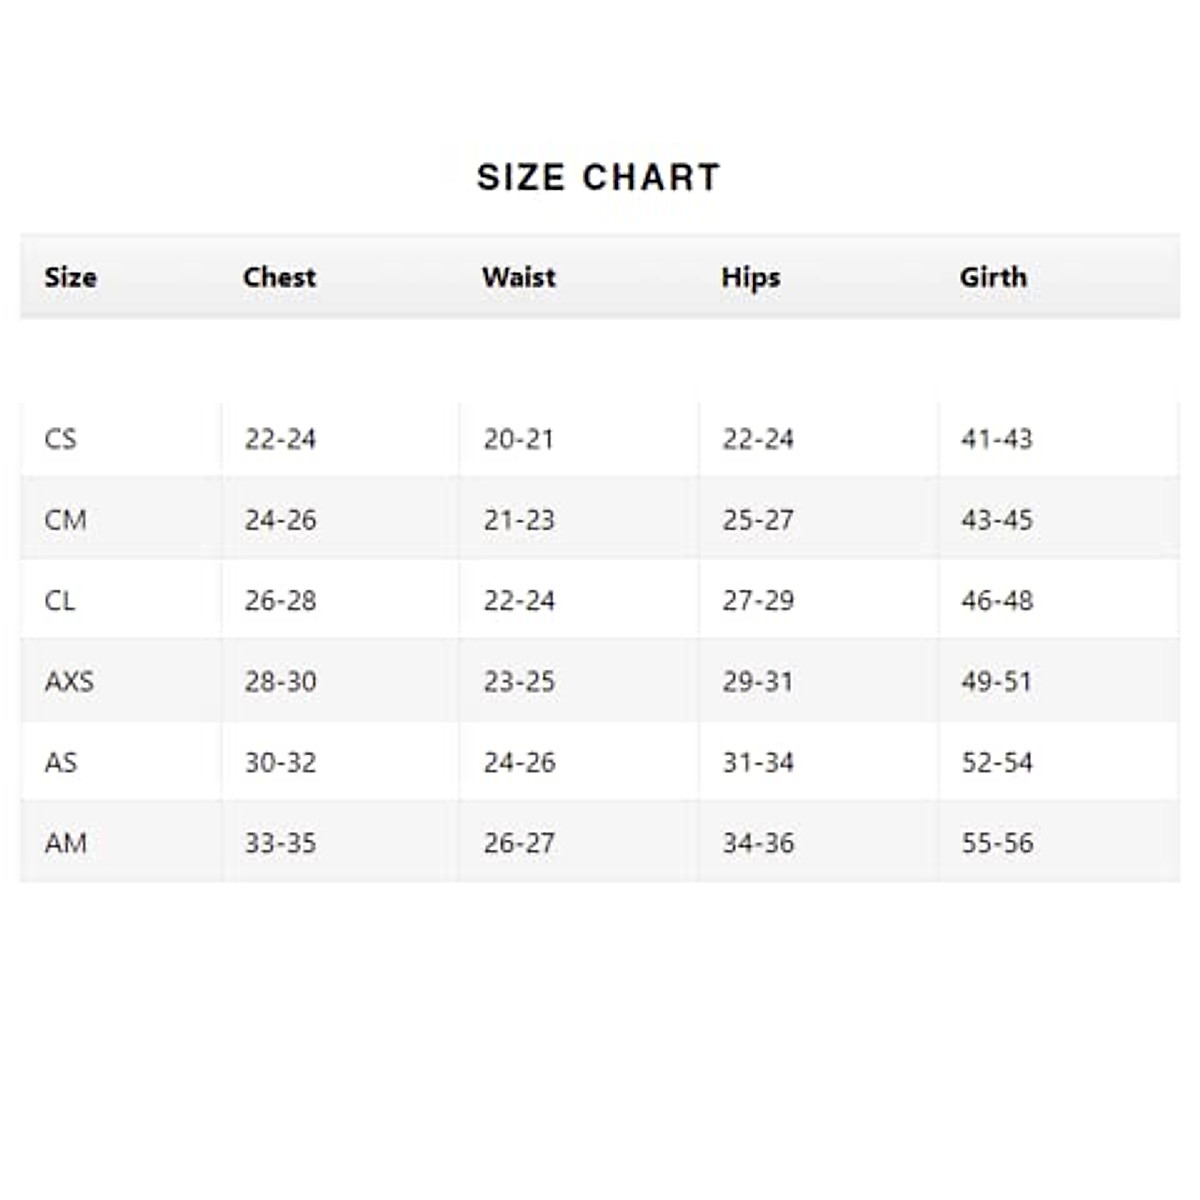
Task: Click the SIZE CHART title
Action: point(598,178)
